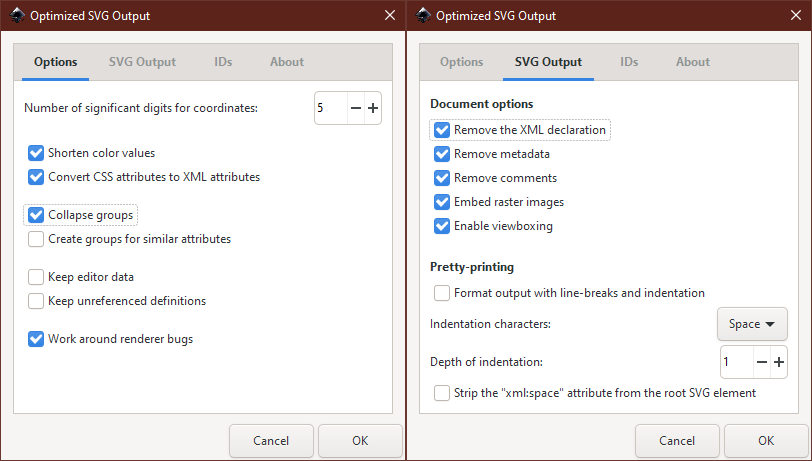Open the About tab in right dialog
The image size is (812, 461).
[x=692, y=62]
